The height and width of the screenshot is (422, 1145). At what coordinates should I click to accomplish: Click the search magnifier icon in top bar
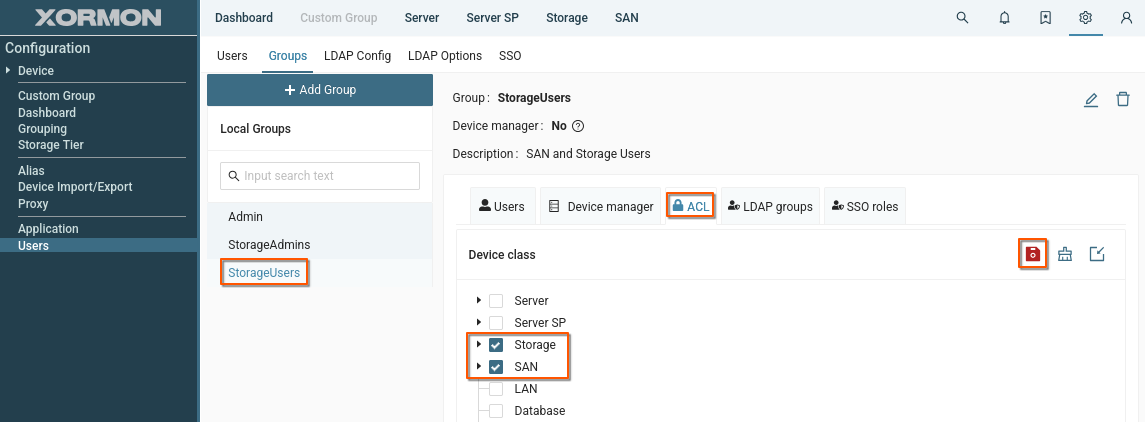click(x=962, y=18)
